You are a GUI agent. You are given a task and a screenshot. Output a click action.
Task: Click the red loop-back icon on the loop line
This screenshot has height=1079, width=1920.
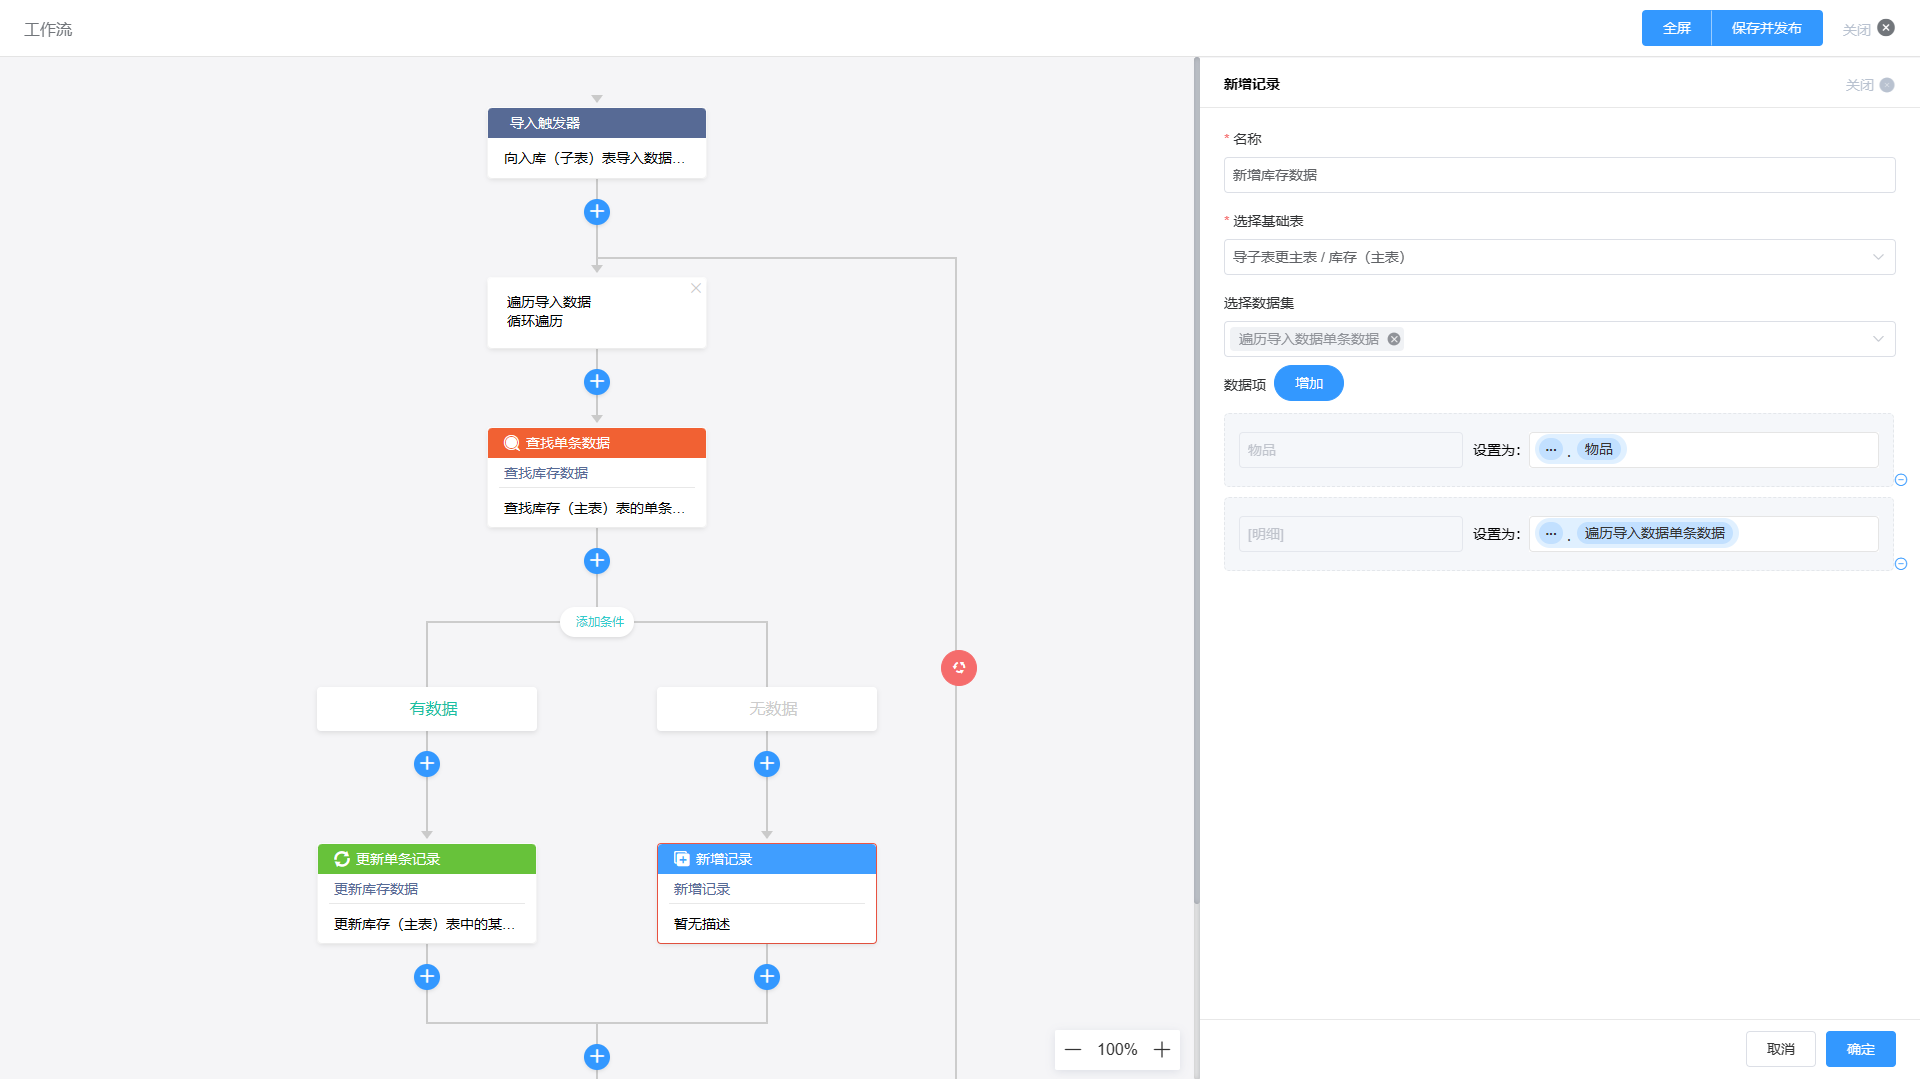[x=959, y=668]
